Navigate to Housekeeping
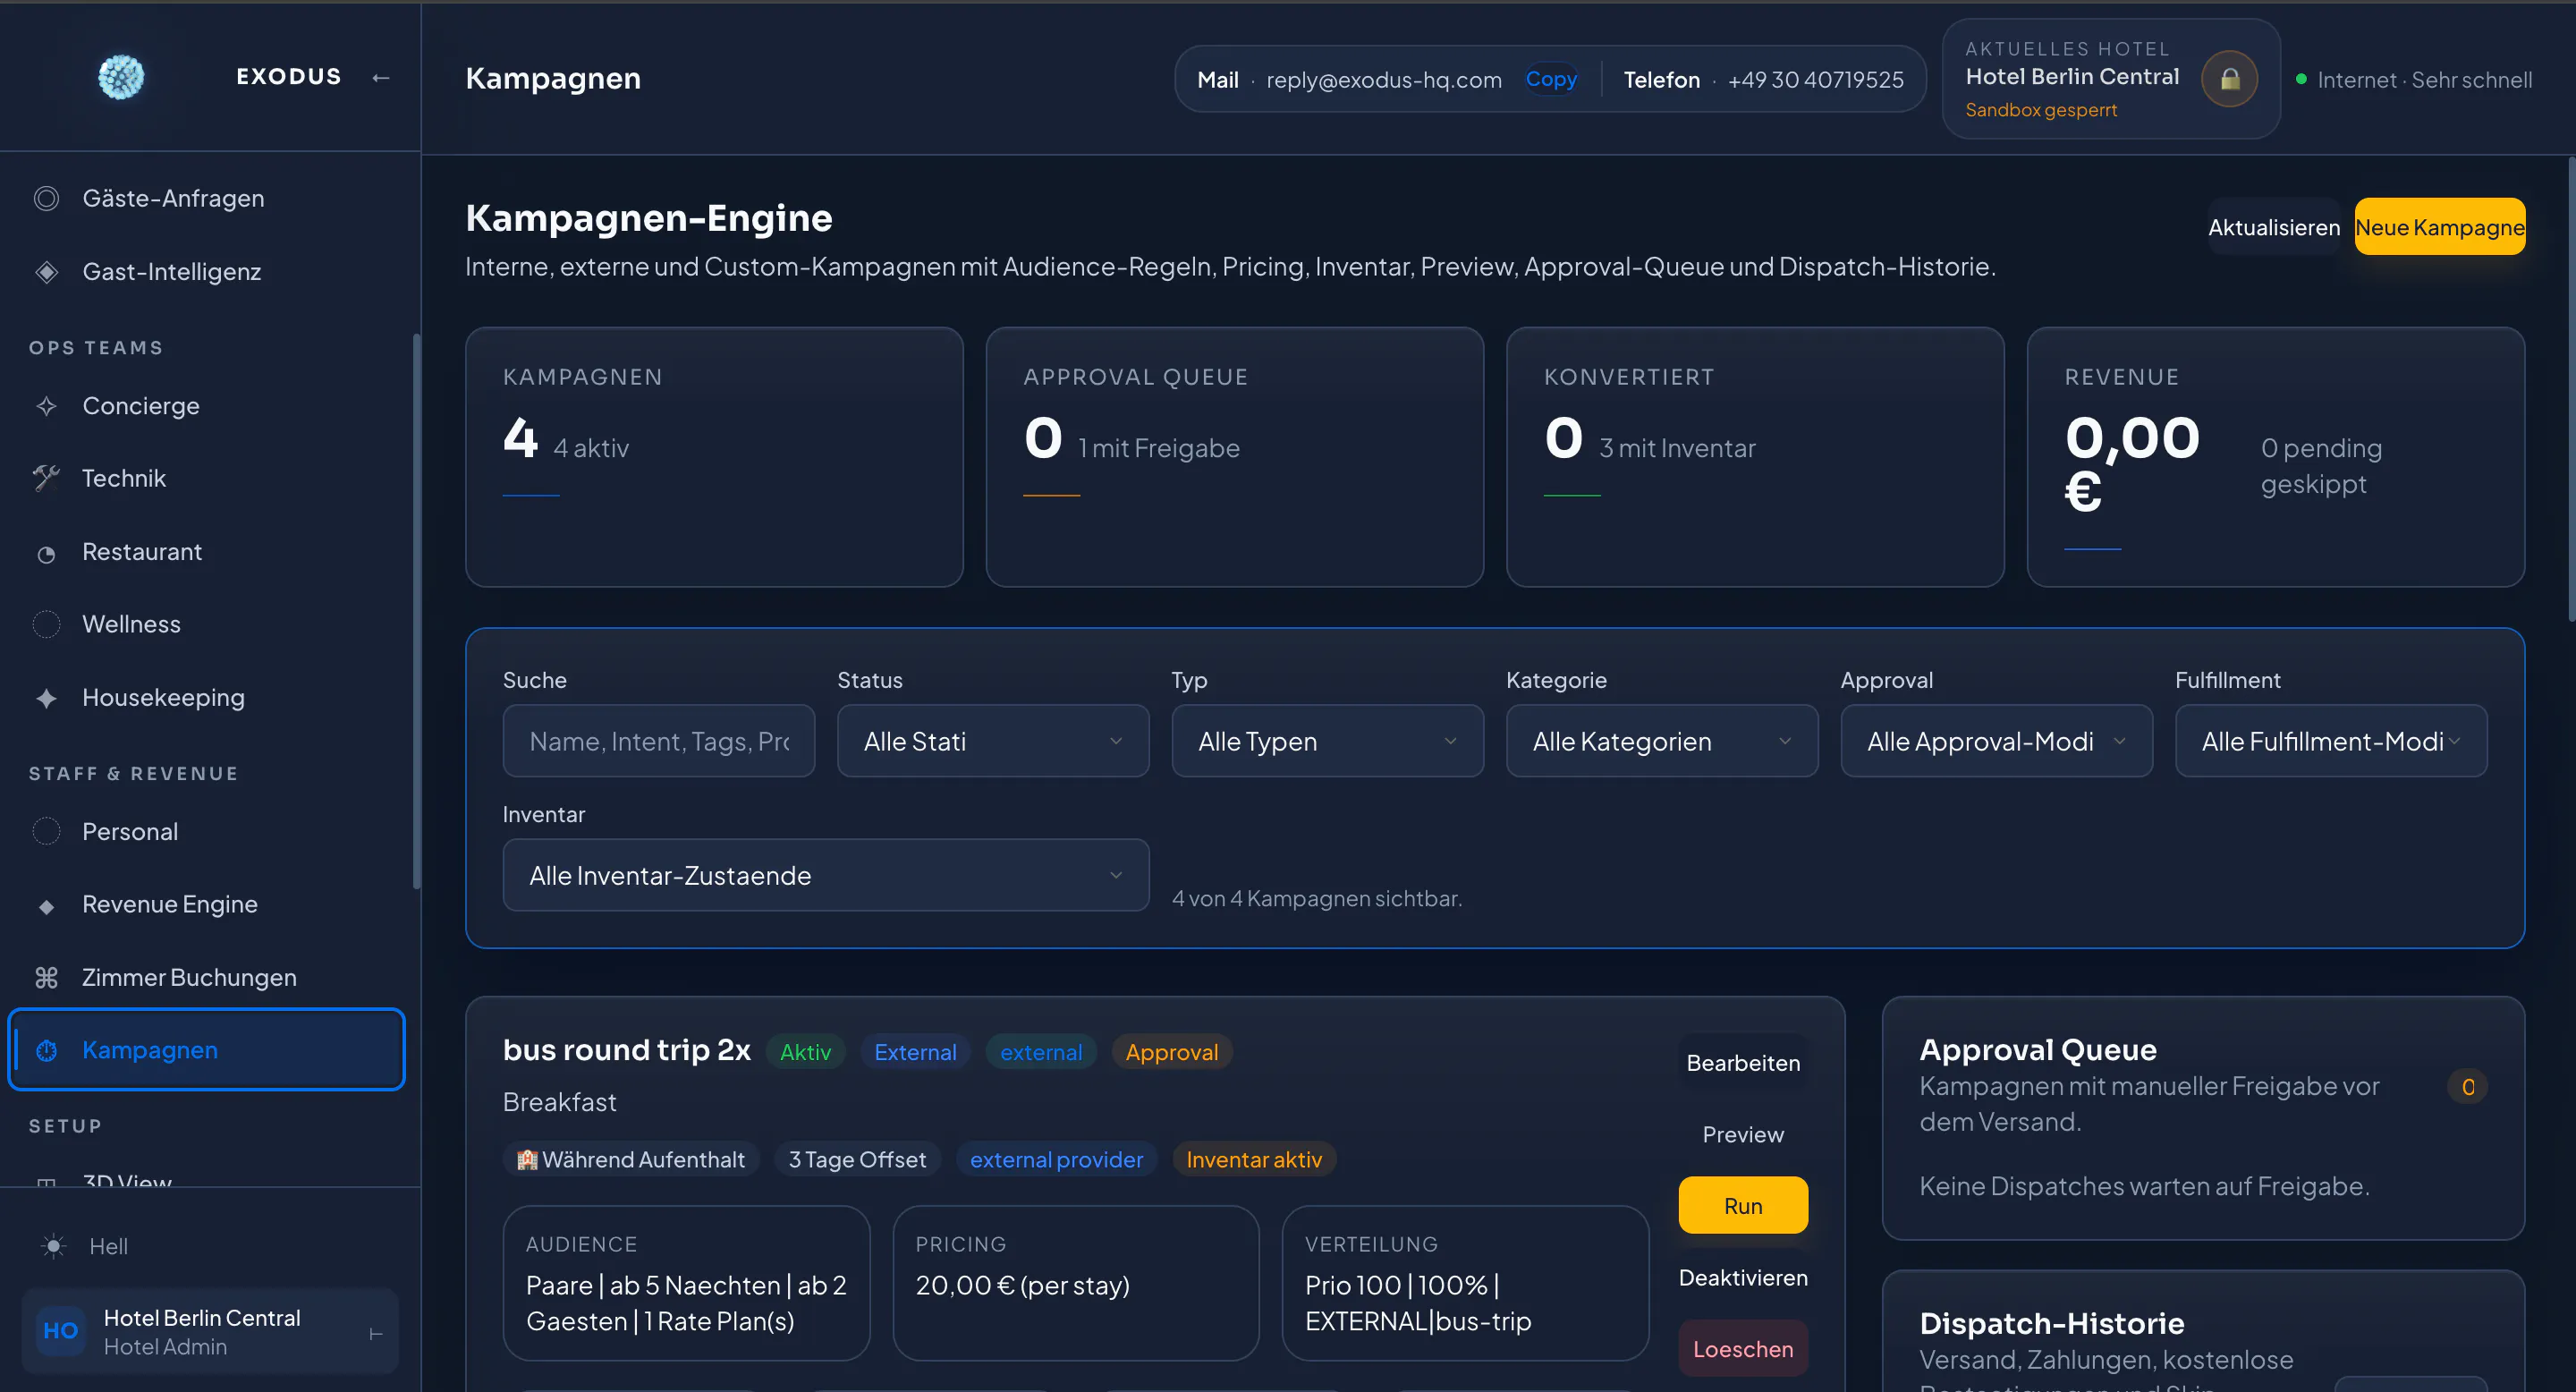Image resolution: width=2576 pixels, height=1392 pixels. click(x=206, y=698)
